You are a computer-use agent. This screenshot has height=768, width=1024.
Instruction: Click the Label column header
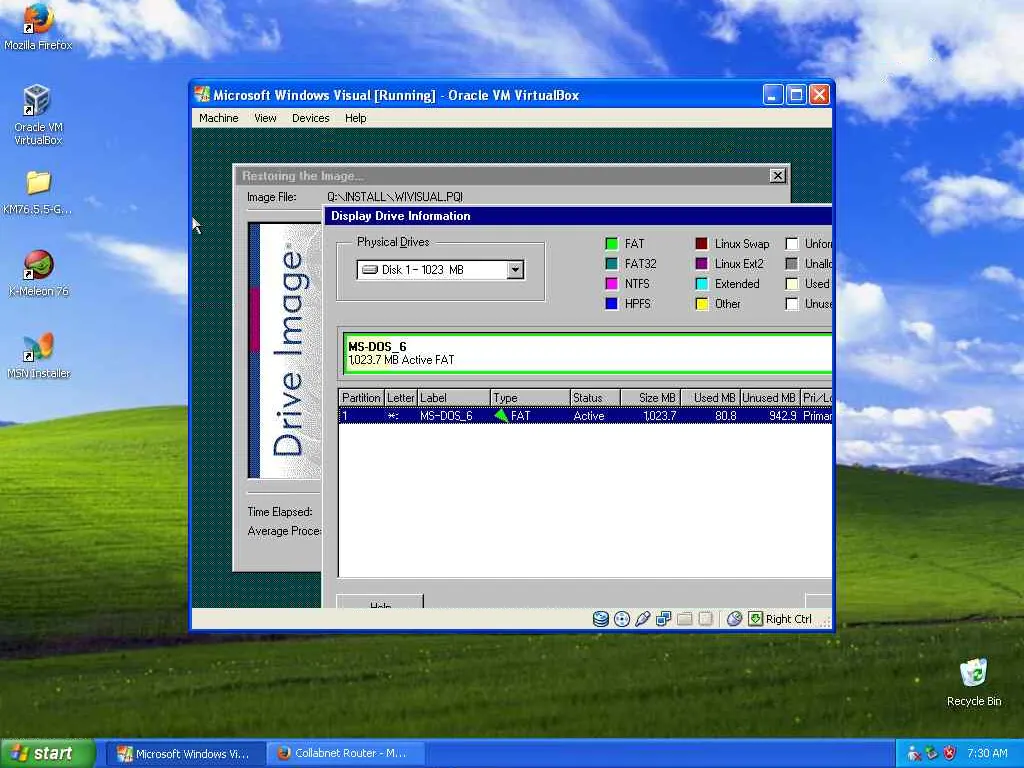[453, 398]
